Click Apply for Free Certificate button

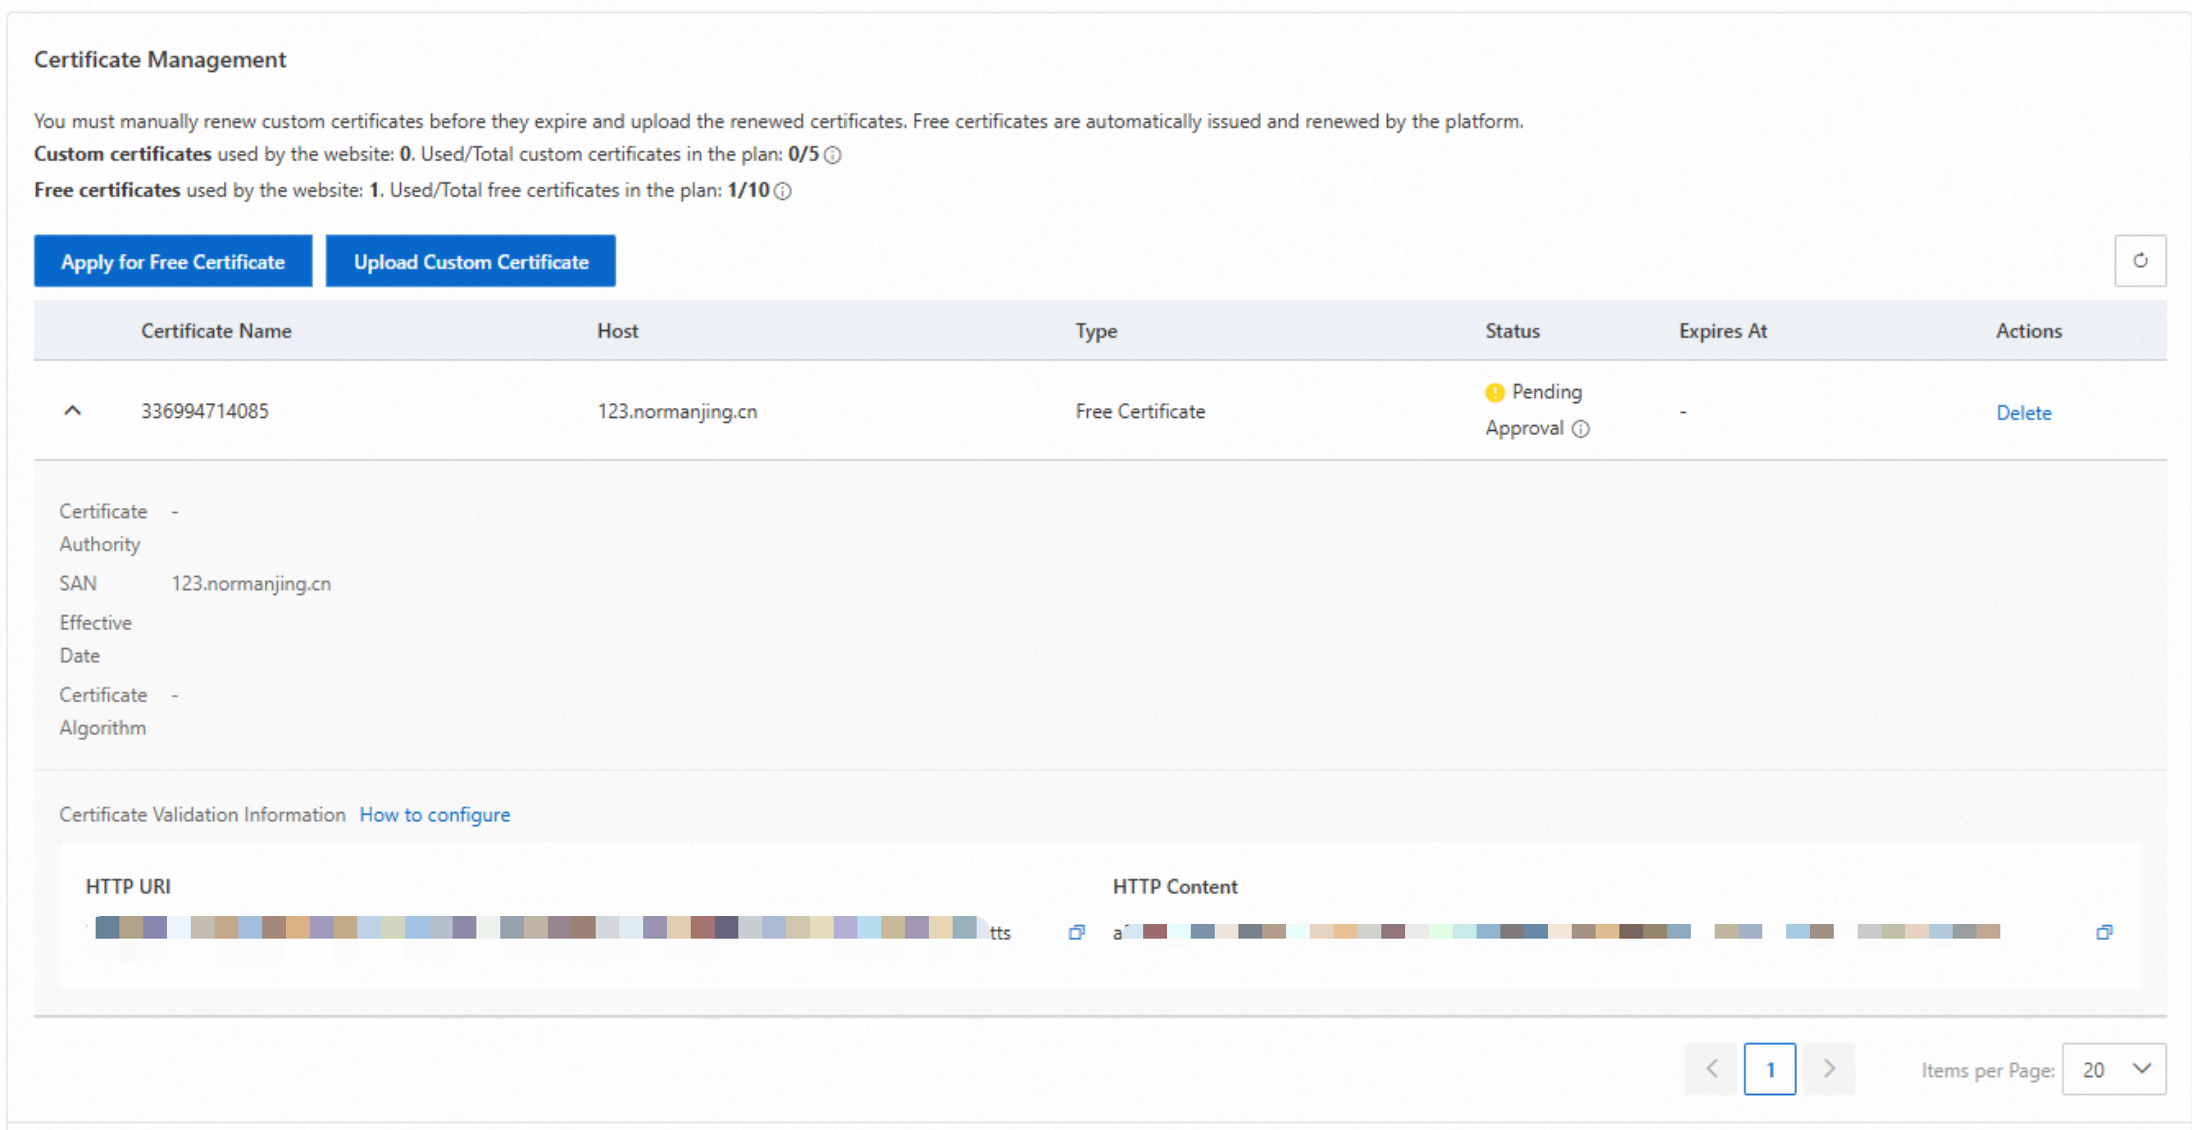coord(173,262)
